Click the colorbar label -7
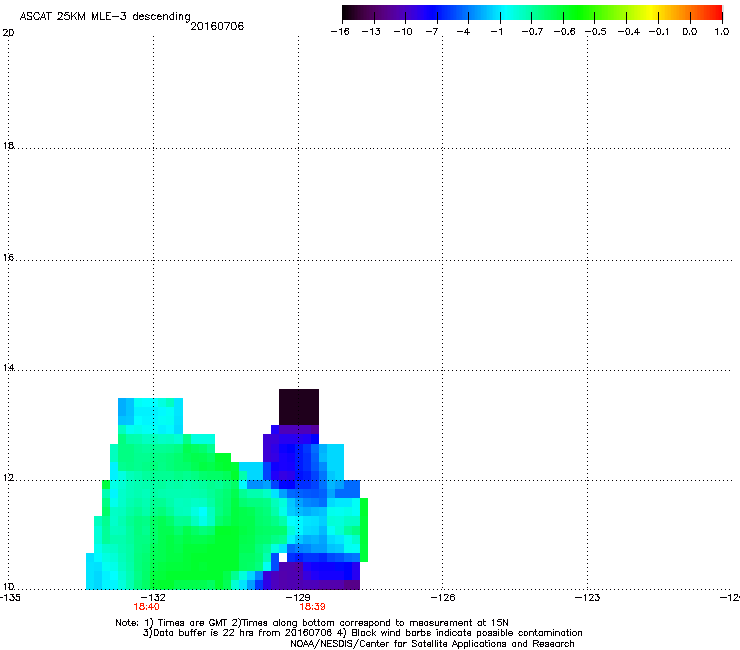The image size is (740, 650). 432,32
